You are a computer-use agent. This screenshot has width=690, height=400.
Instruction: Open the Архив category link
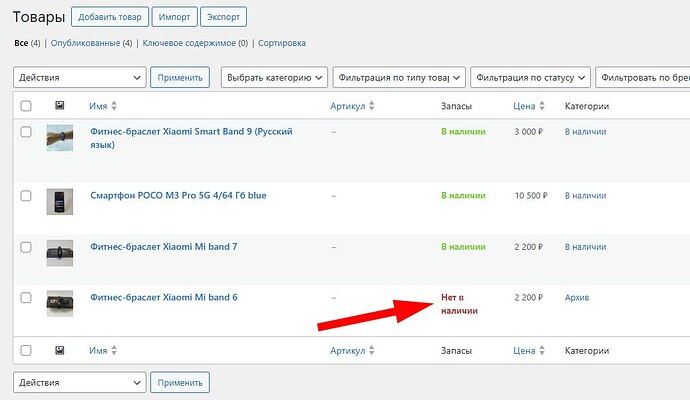[x=577, y=297]
